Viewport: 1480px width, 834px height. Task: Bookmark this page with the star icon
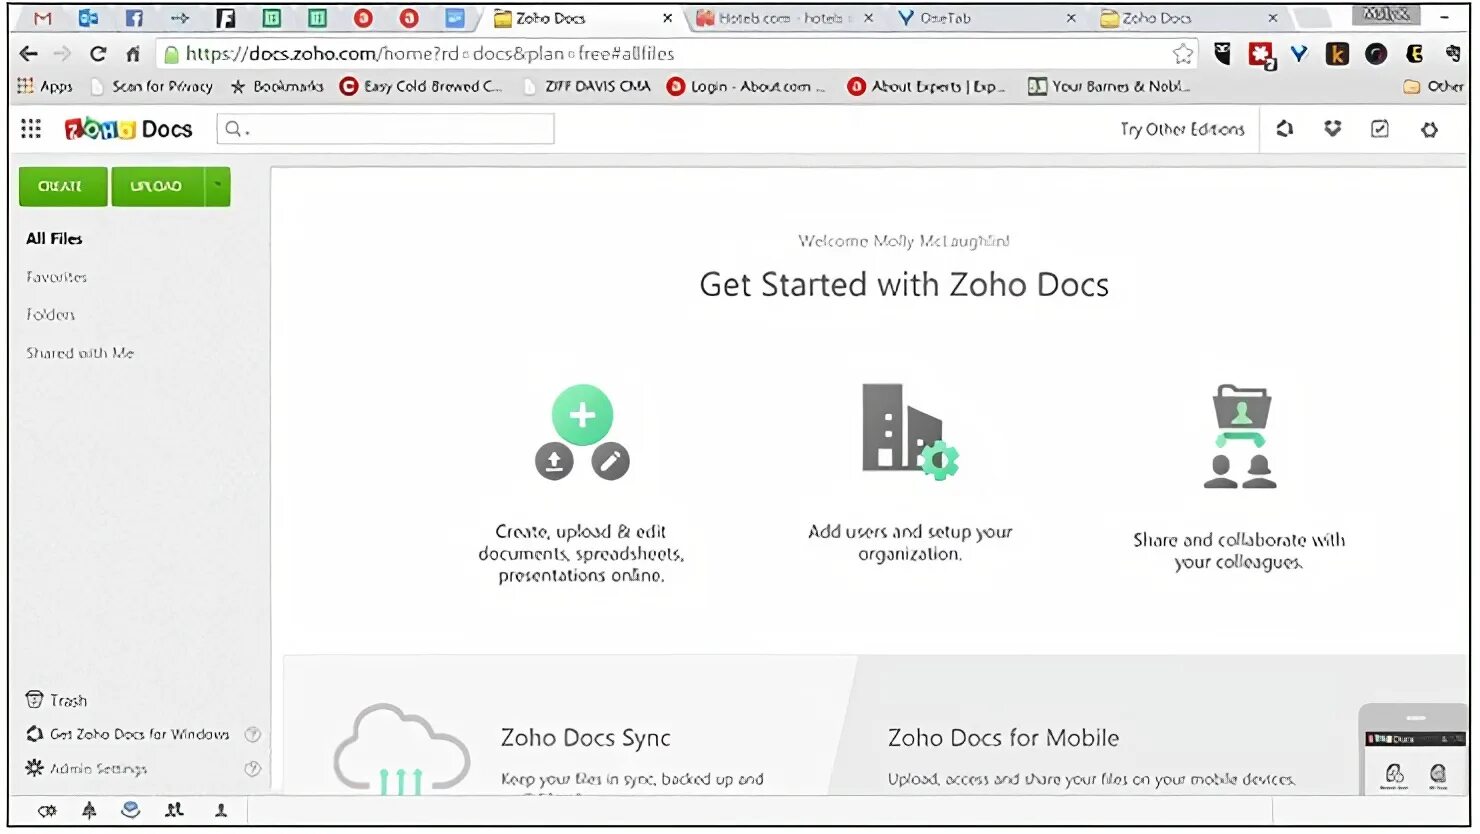[x=1183, y=54]
